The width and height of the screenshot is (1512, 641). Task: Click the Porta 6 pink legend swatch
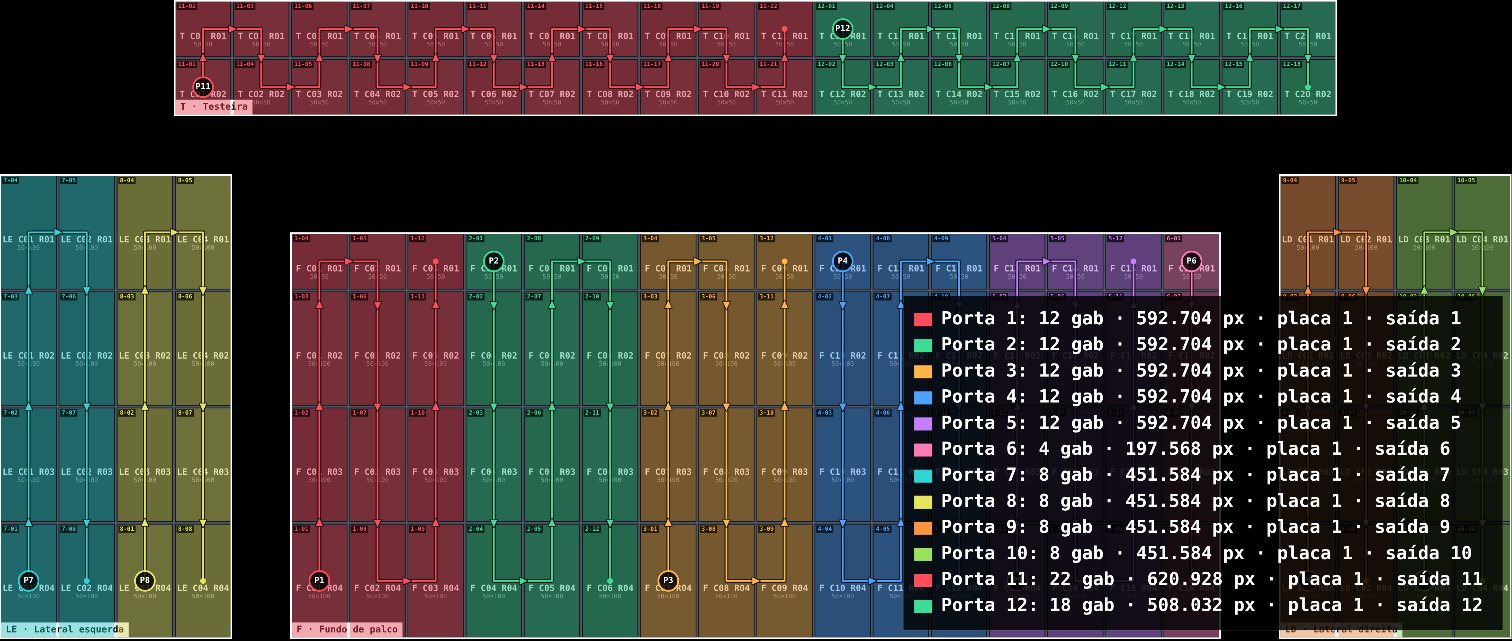pyautogui.click(x=923, y=449)
